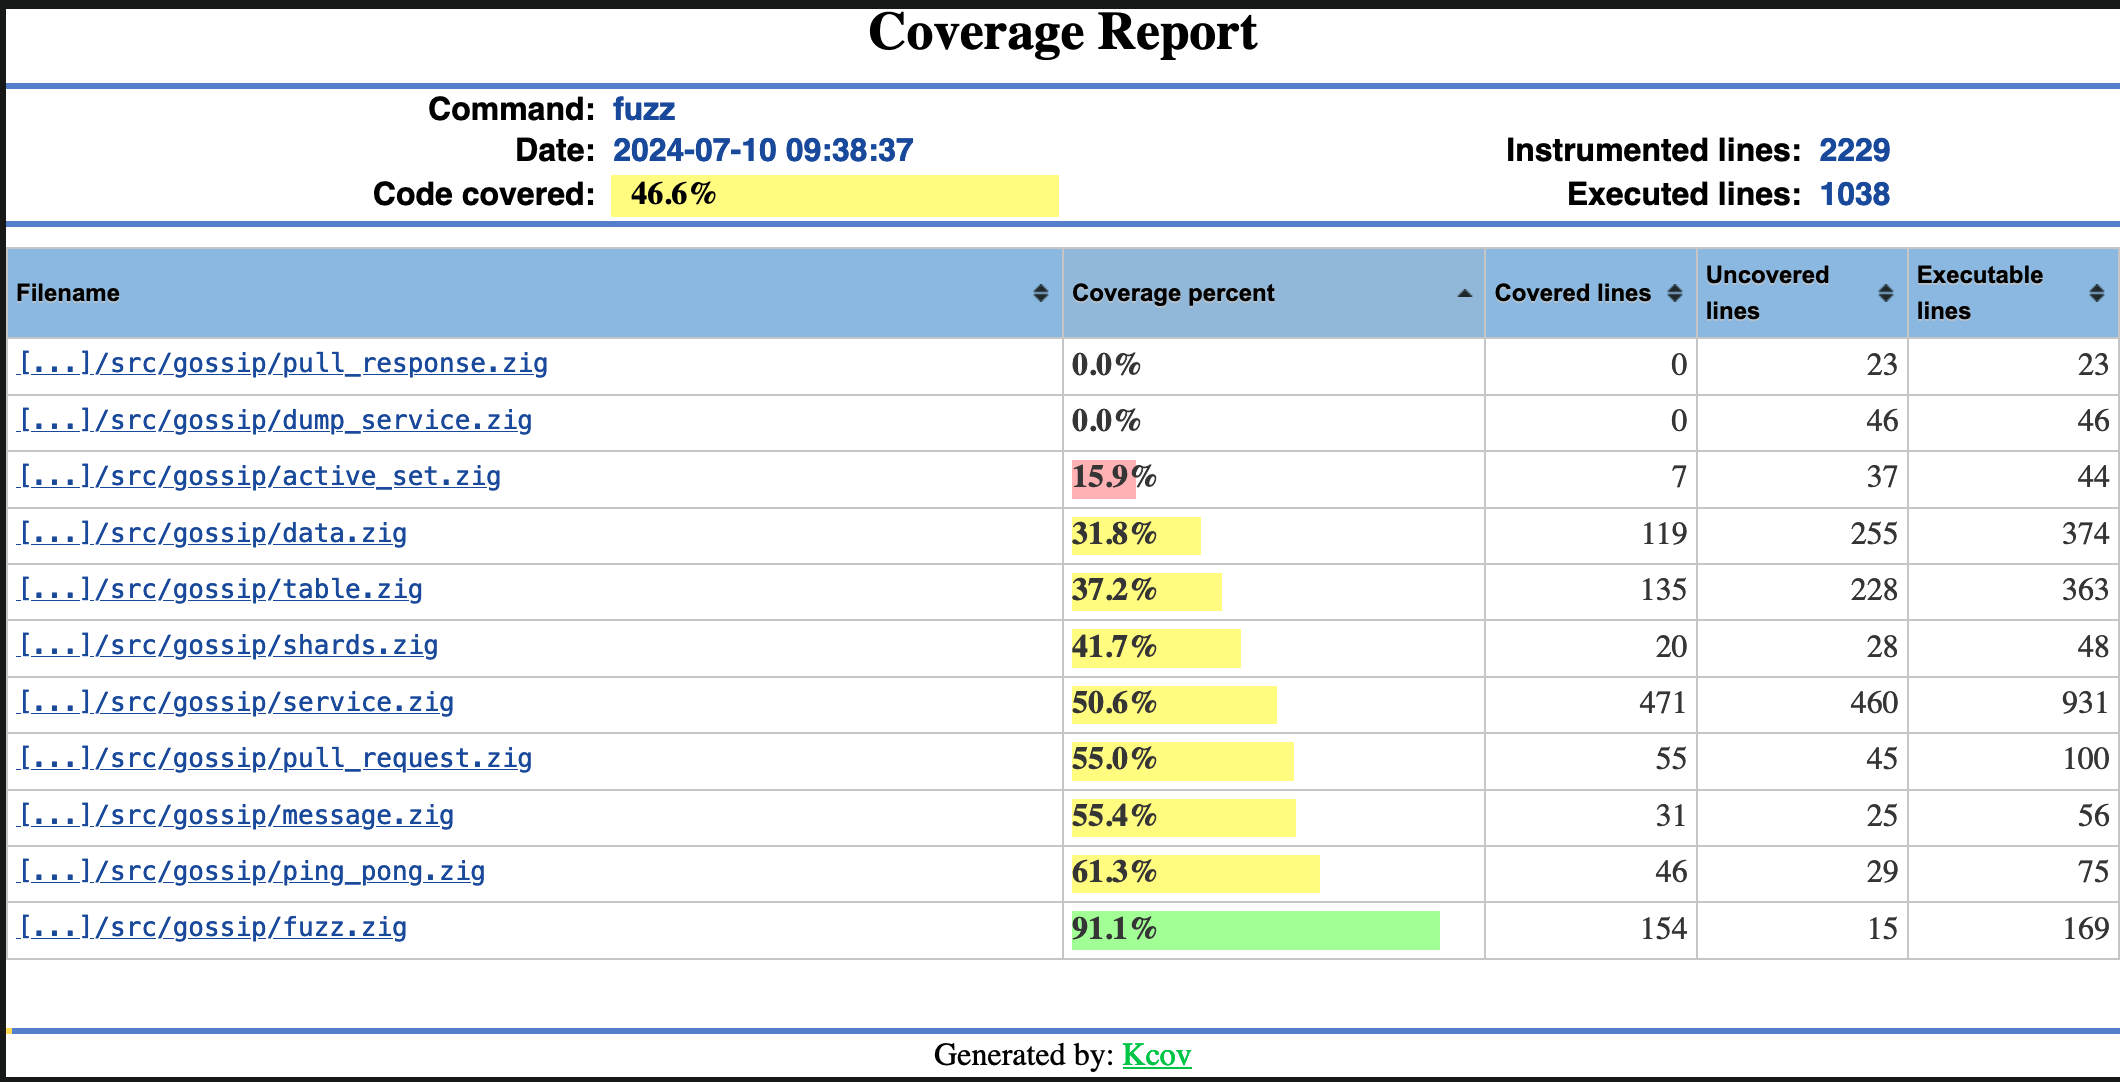Screen dimensions: 2120x1082
Task: Visit the Kcov generator link
Action: point(1156,1055)
